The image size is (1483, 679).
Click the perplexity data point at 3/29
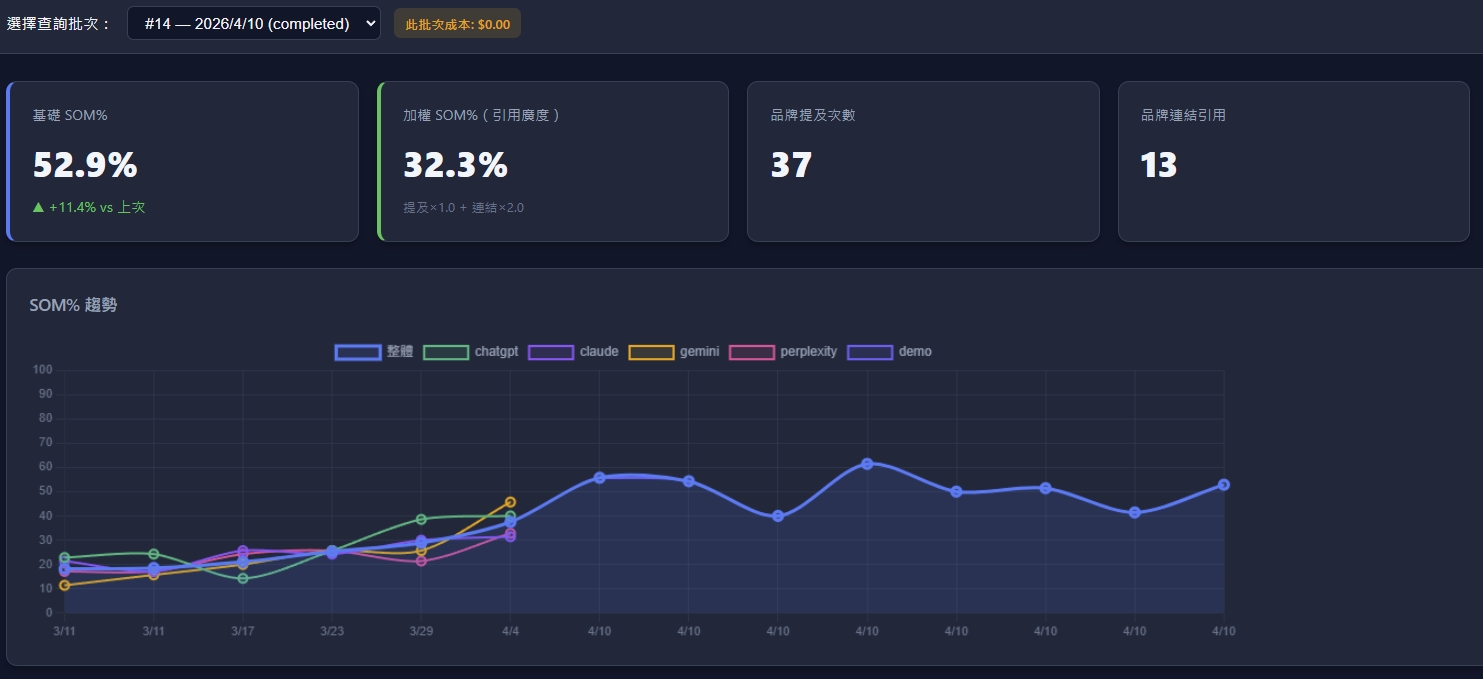coord(421,561)
